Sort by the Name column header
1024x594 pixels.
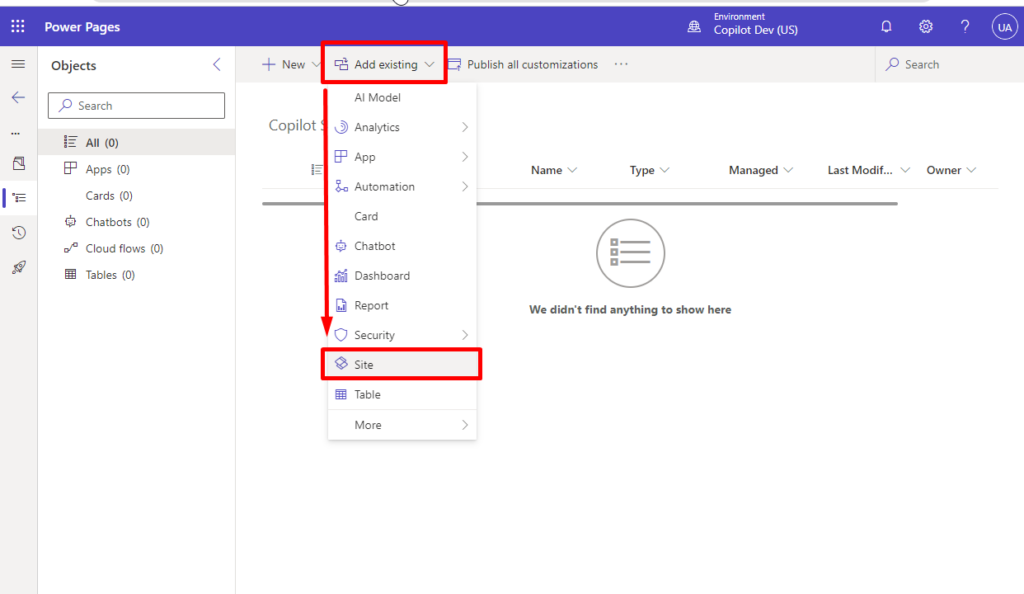point(554,170)
